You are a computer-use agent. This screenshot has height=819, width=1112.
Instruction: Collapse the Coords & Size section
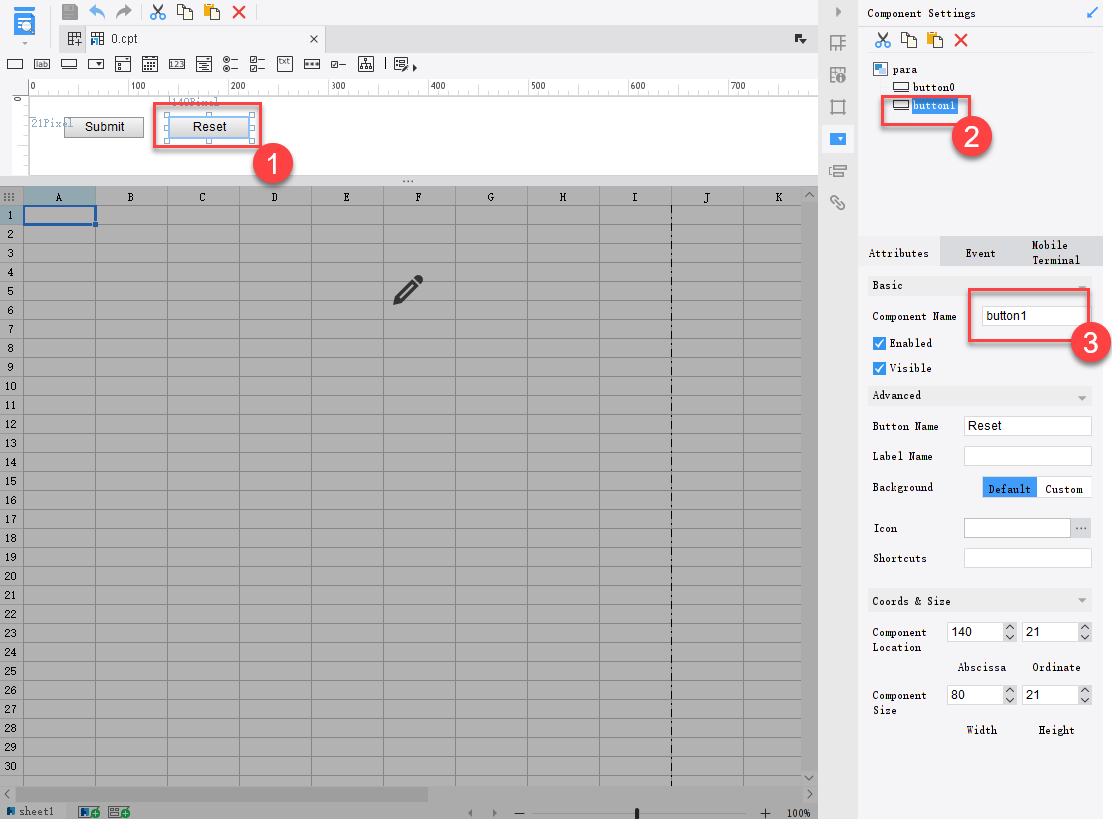click(1080, 601)
